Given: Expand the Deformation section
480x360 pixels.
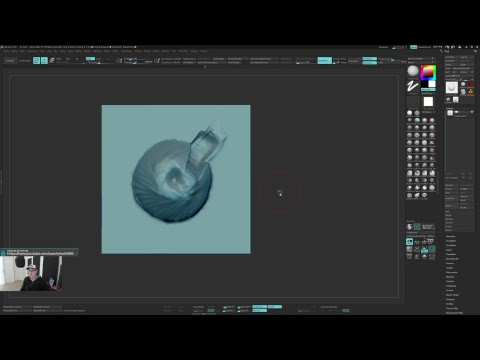Looking at the screenshot, I should (452, 272).
